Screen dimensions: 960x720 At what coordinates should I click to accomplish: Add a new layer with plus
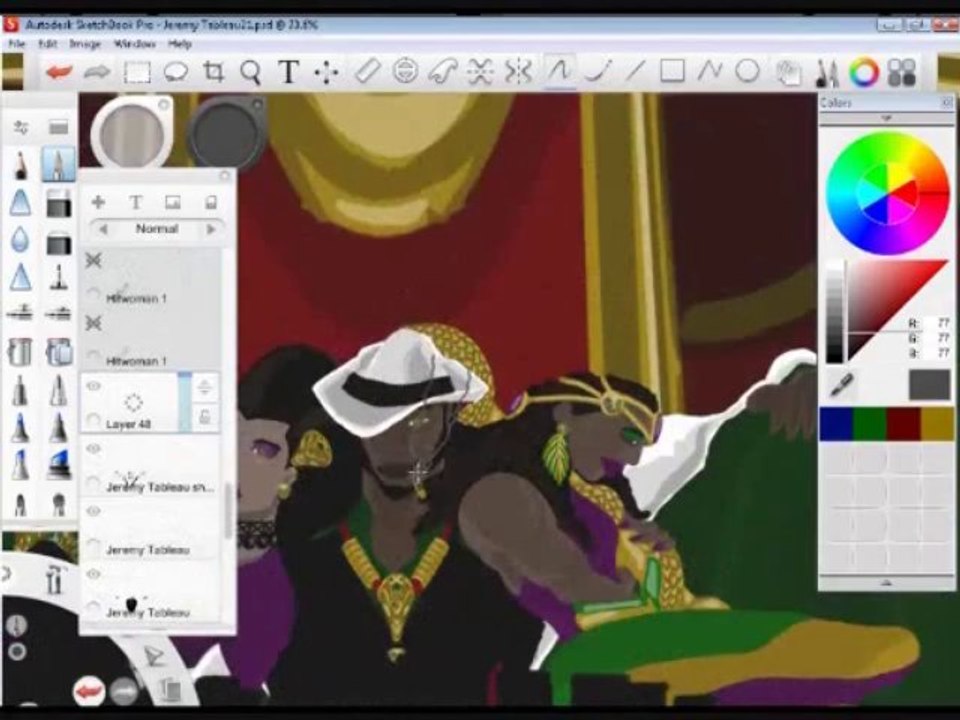coord(98,202)
